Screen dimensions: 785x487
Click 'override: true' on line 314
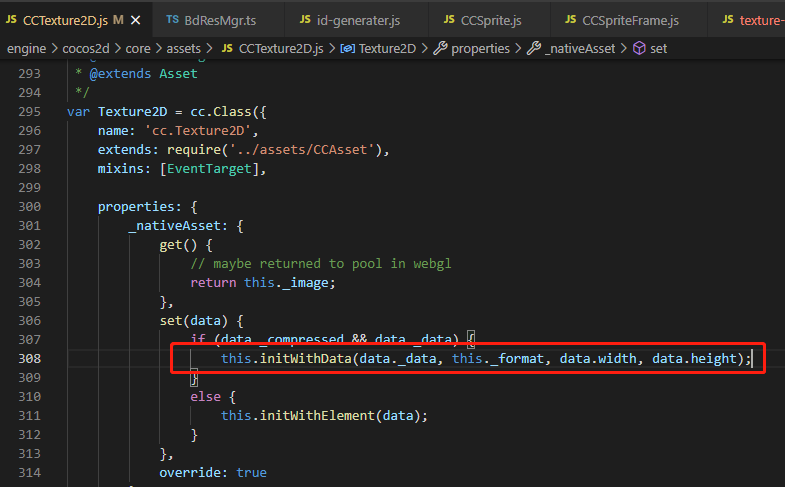213,472
